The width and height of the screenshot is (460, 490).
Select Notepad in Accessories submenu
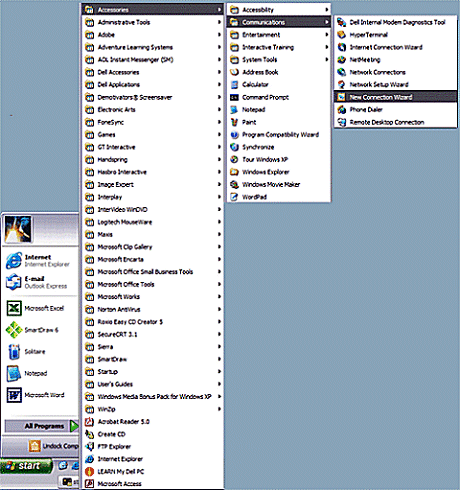click(279, 110)
